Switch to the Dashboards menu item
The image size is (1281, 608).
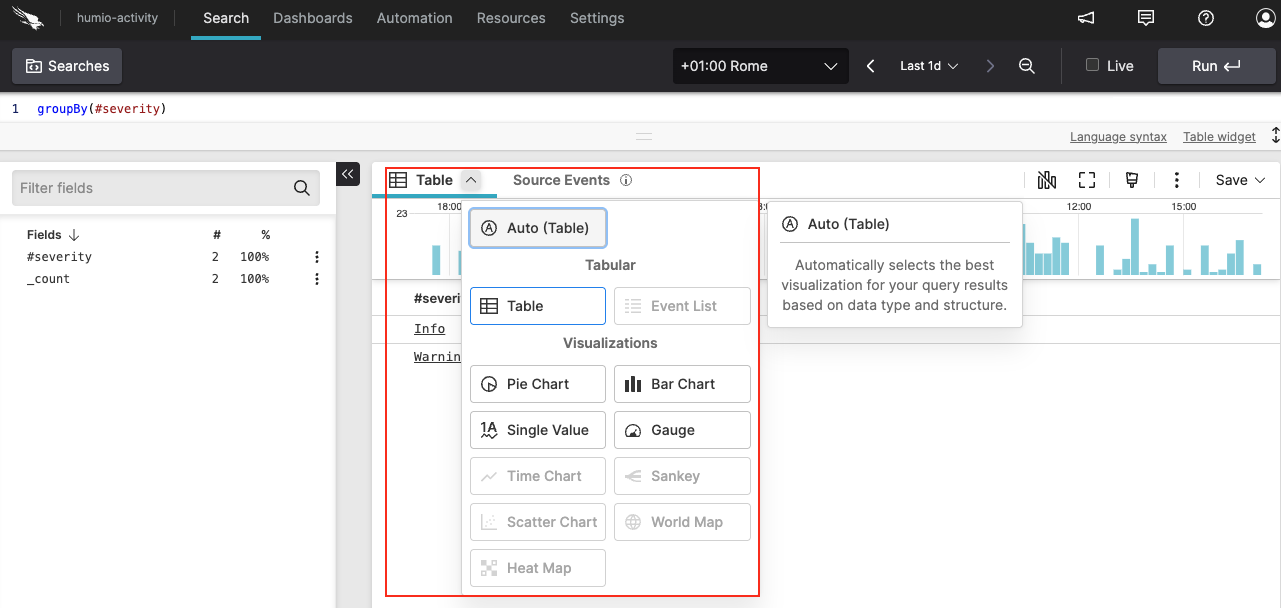tap(312, 18)
